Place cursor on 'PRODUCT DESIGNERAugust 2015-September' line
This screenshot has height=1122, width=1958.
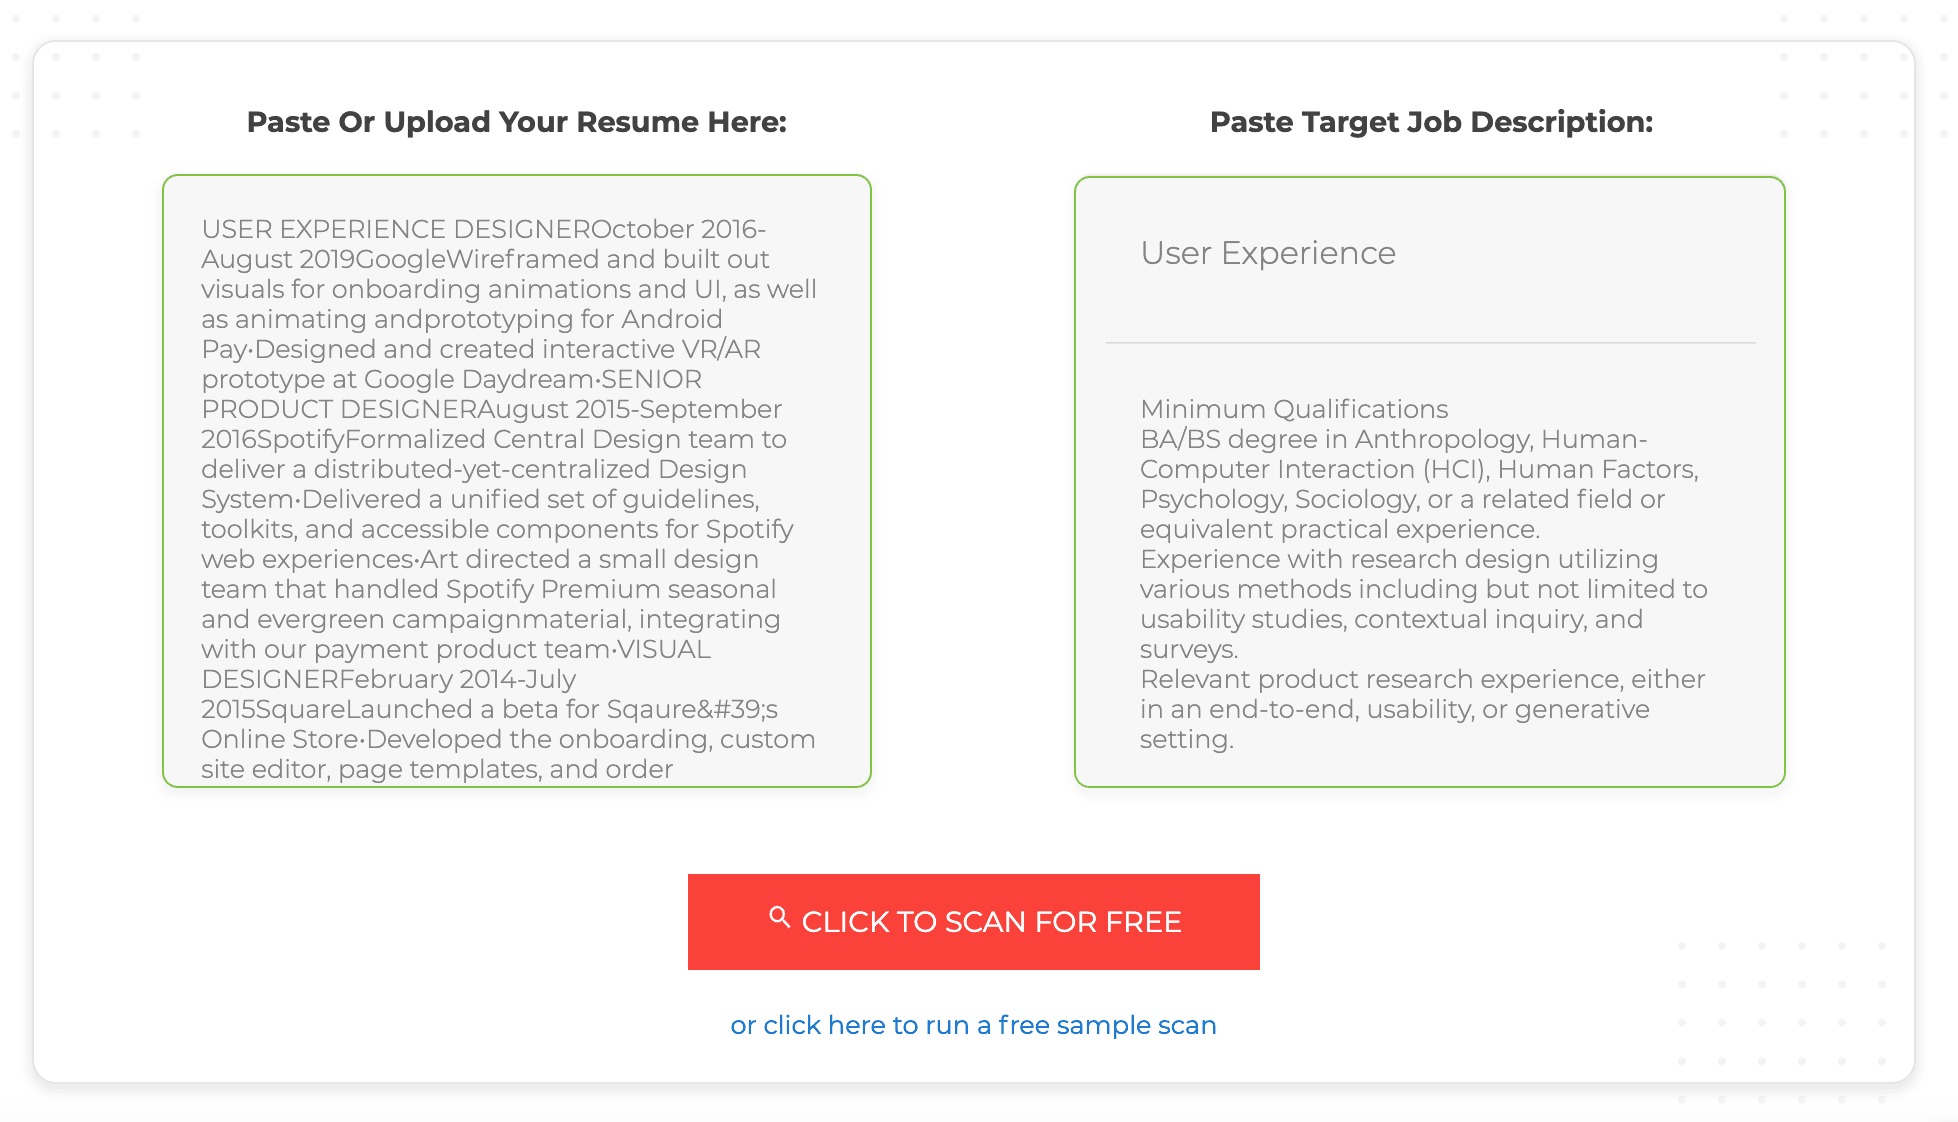(491, 409)
